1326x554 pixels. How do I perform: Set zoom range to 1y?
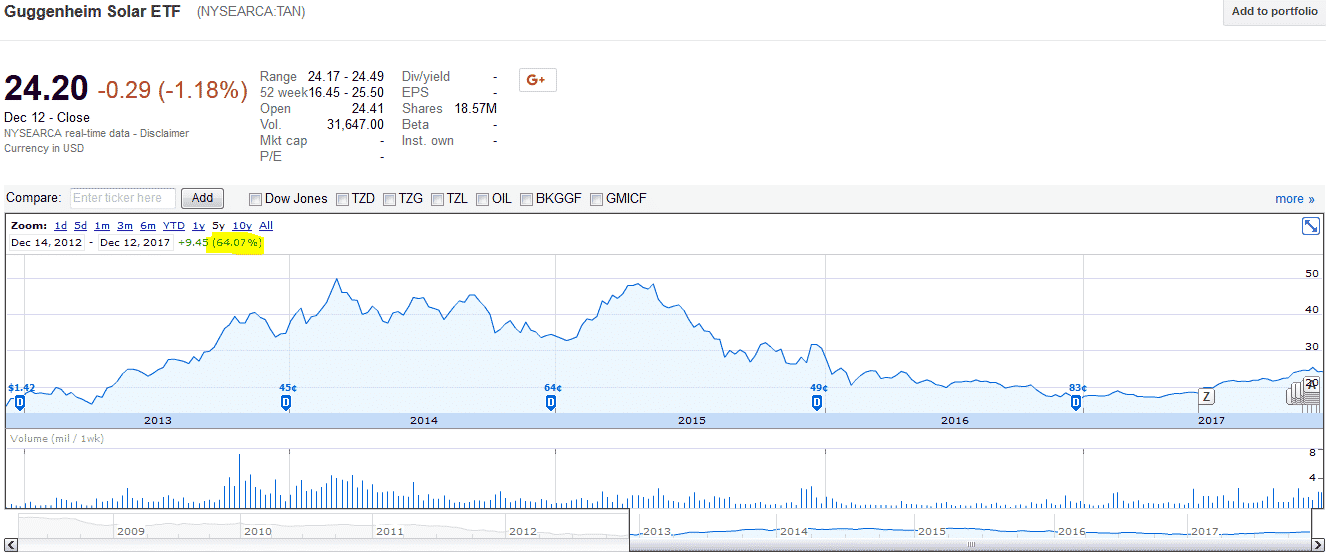[198, 226]
